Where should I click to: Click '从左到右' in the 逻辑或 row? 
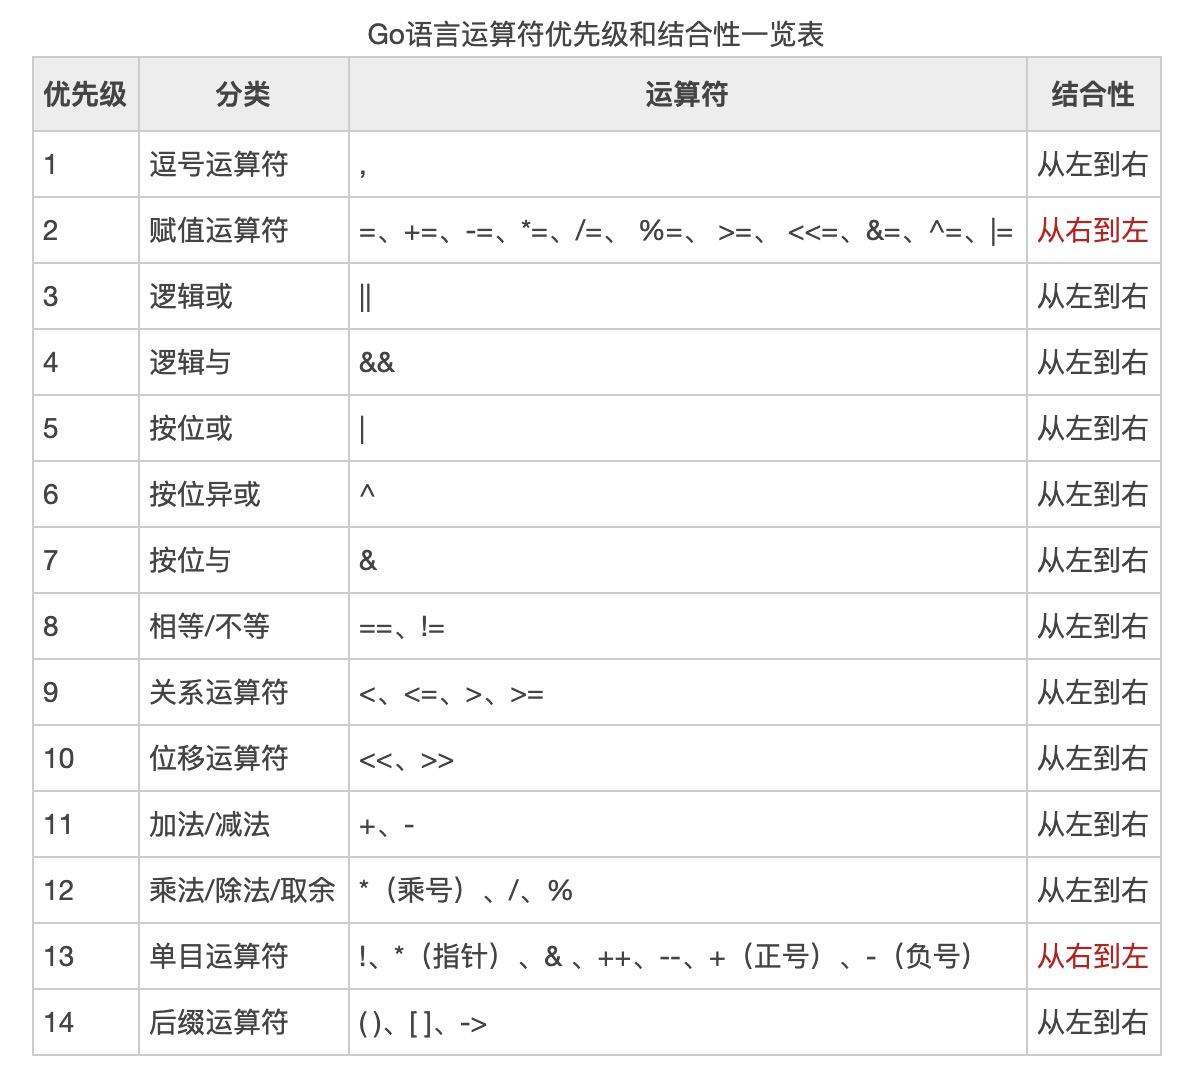coord(1093,296)
